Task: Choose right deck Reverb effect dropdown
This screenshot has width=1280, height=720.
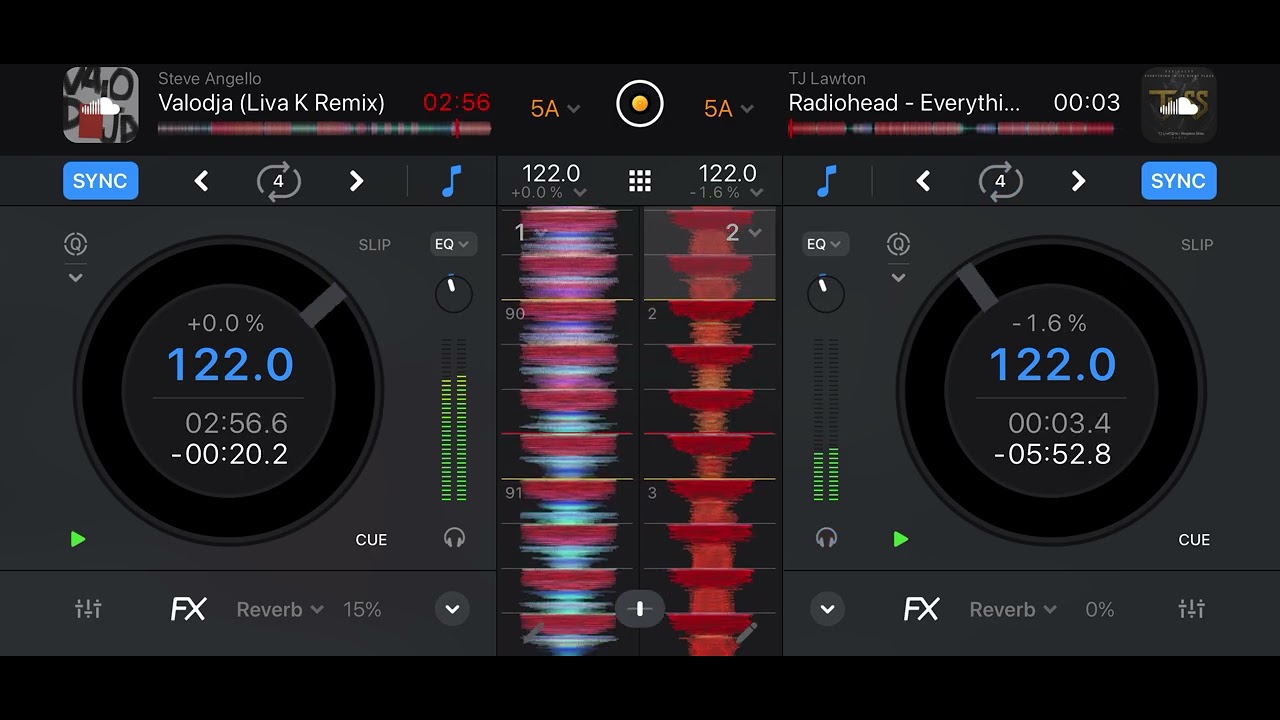Action: point(1013,609)
